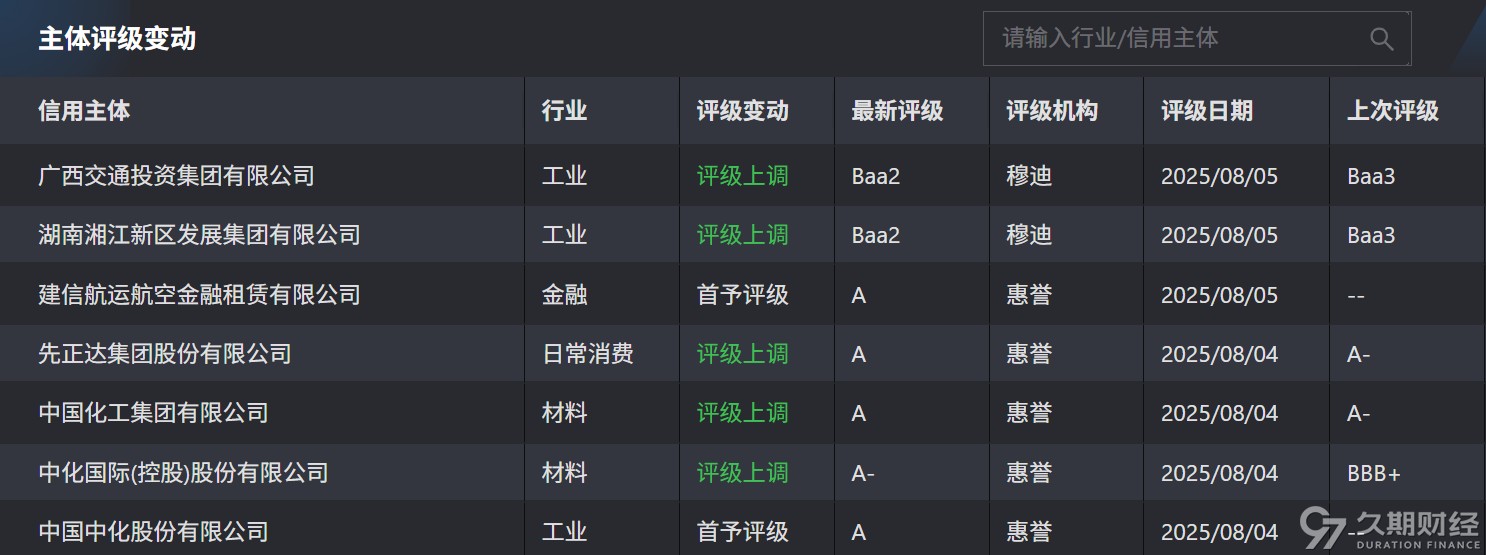Click the search magnifier icon

(x=1381, y=39)
